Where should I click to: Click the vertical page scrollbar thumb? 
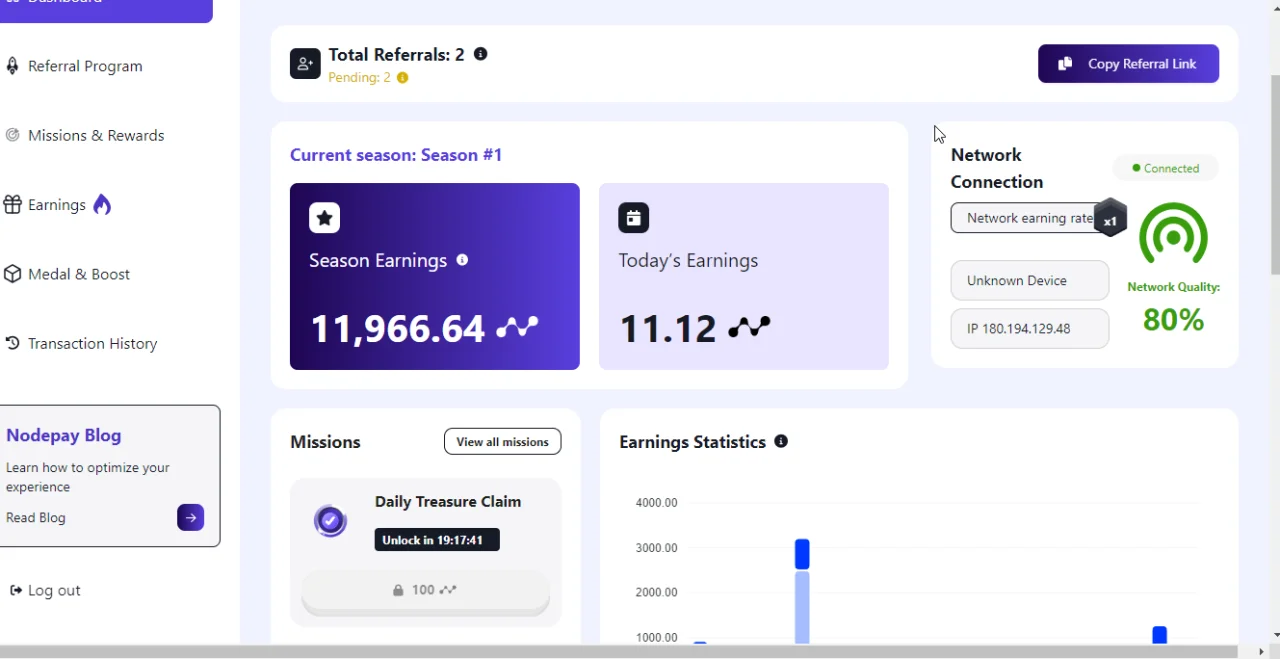point(1275,177)
